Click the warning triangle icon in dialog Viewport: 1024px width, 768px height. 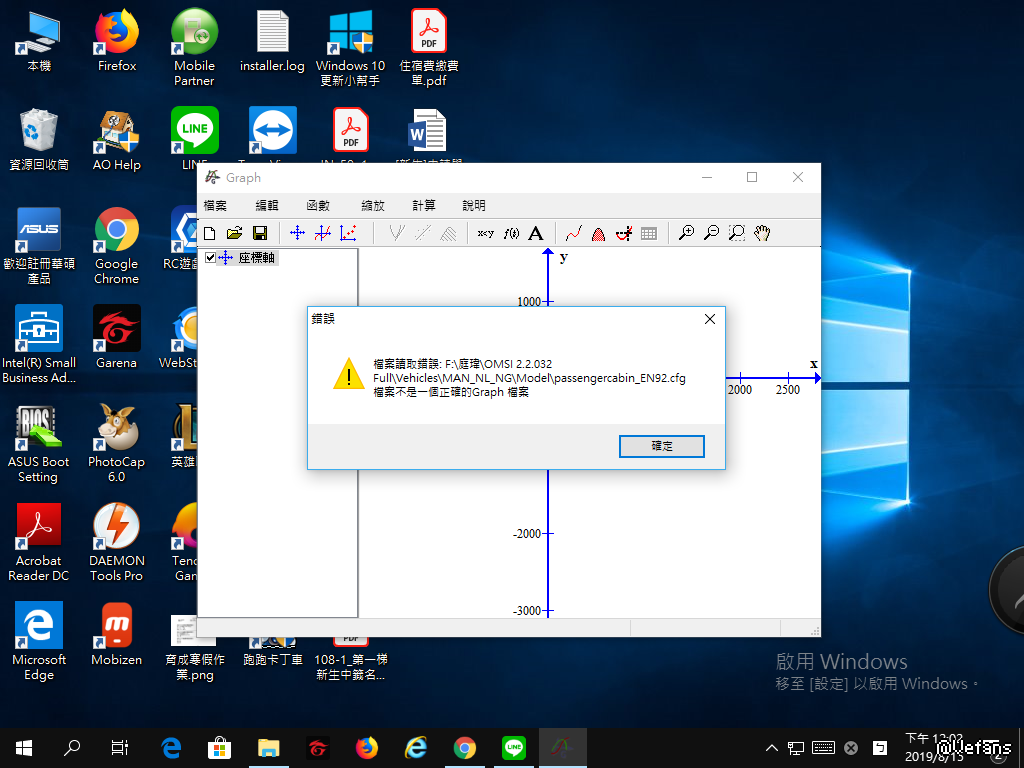click(x=349, y=374)
